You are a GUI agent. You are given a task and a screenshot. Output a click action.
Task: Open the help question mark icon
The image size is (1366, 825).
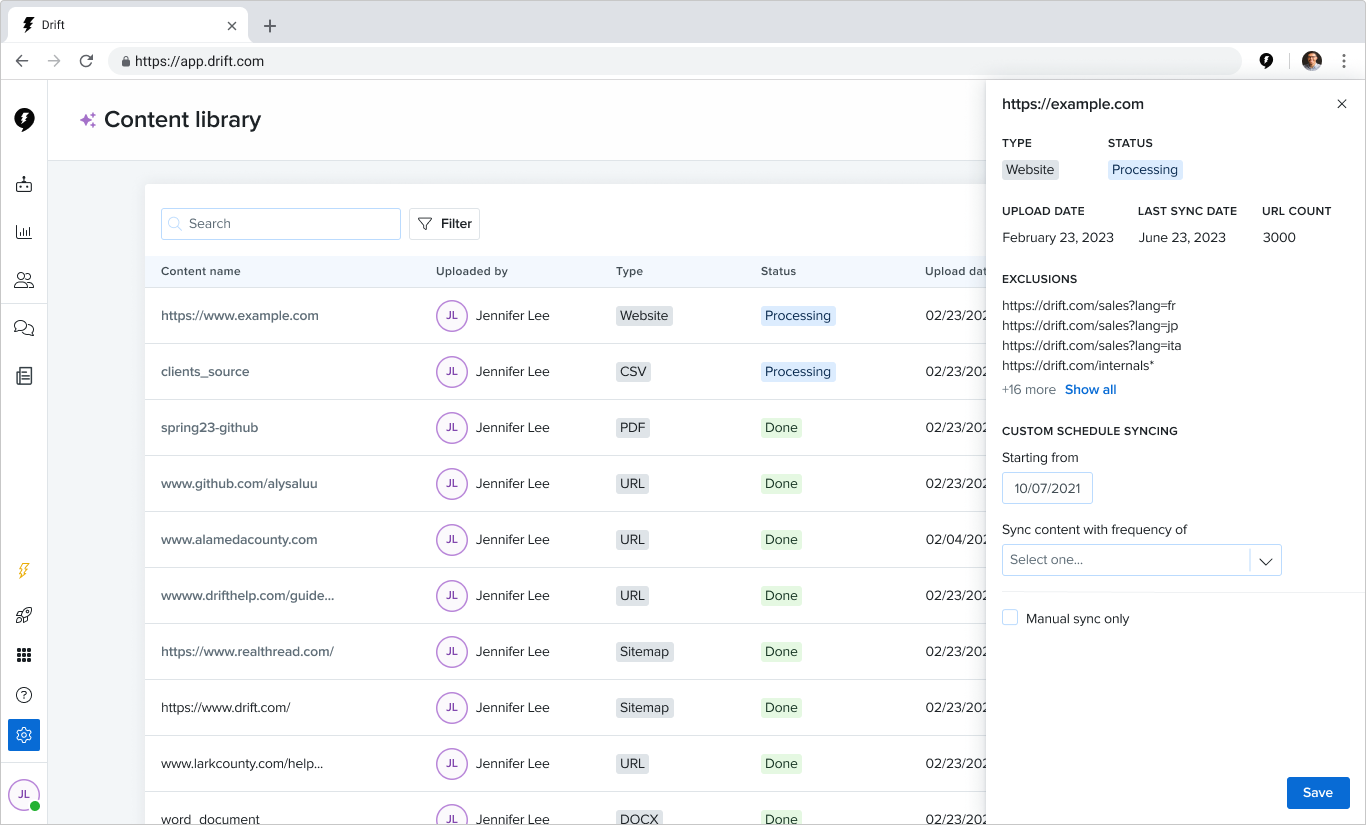click(x=24, y=695)
